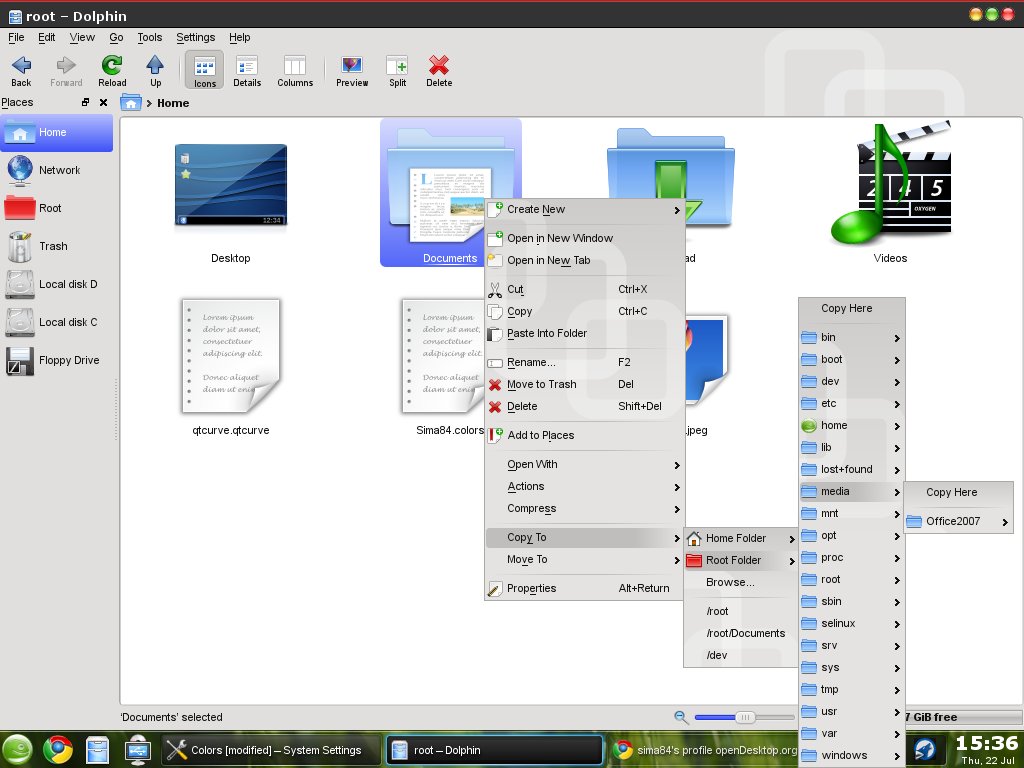Choose Move to Trash
This screenshot has width=1024, height=768.
[x=584, y=385]
